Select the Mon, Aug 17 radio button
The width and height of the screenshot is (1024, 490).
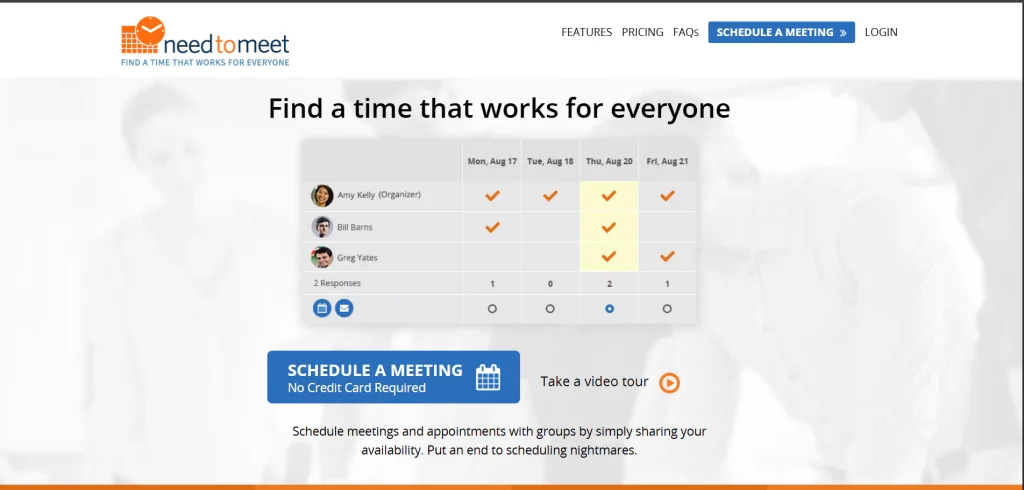(492, 309)
